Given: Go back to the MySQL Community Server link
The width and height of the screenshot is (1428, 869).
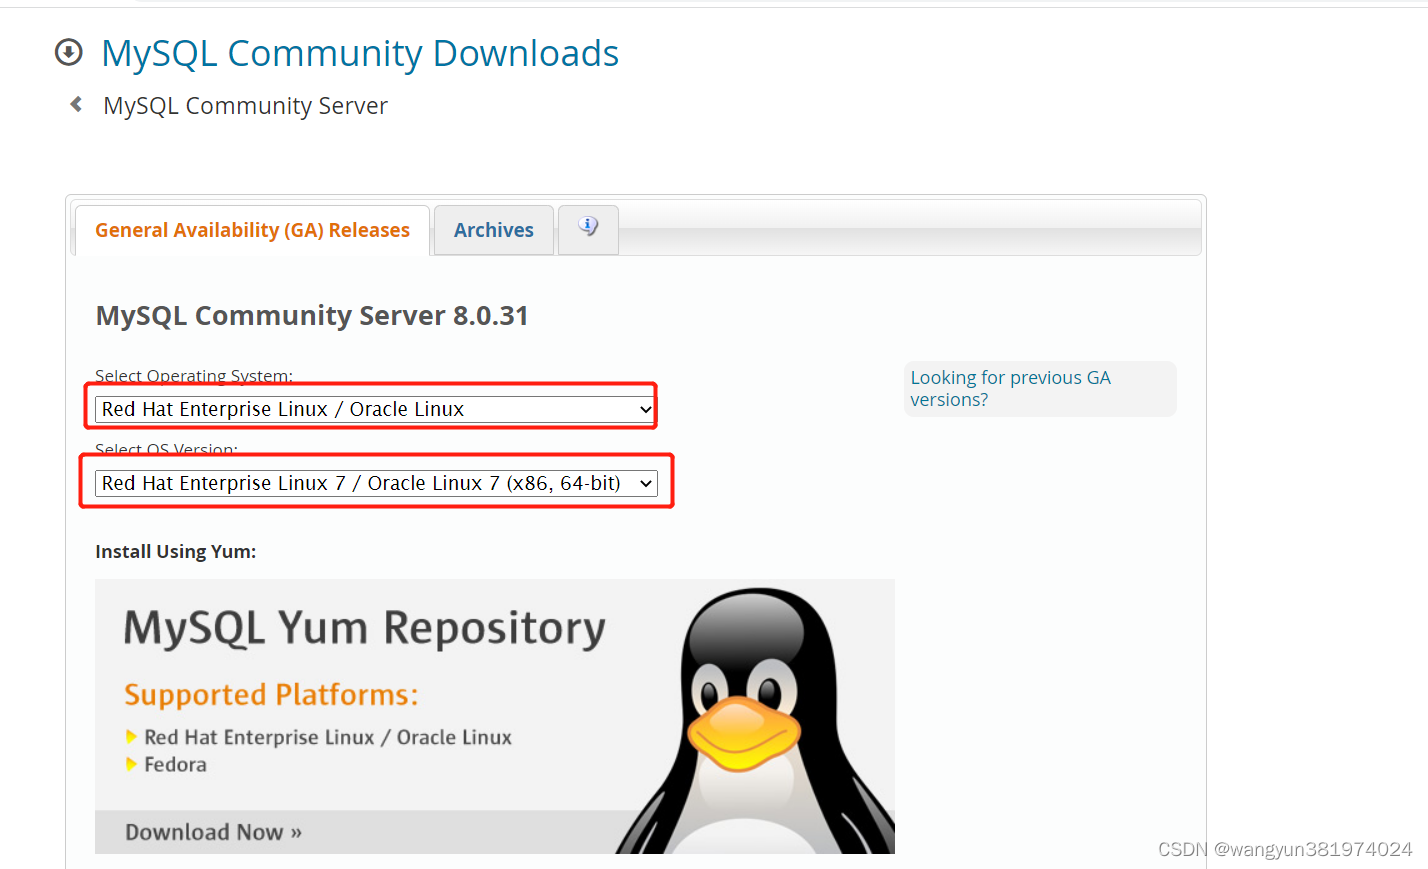Looking at the screenshot, I should tap(245, 106).
